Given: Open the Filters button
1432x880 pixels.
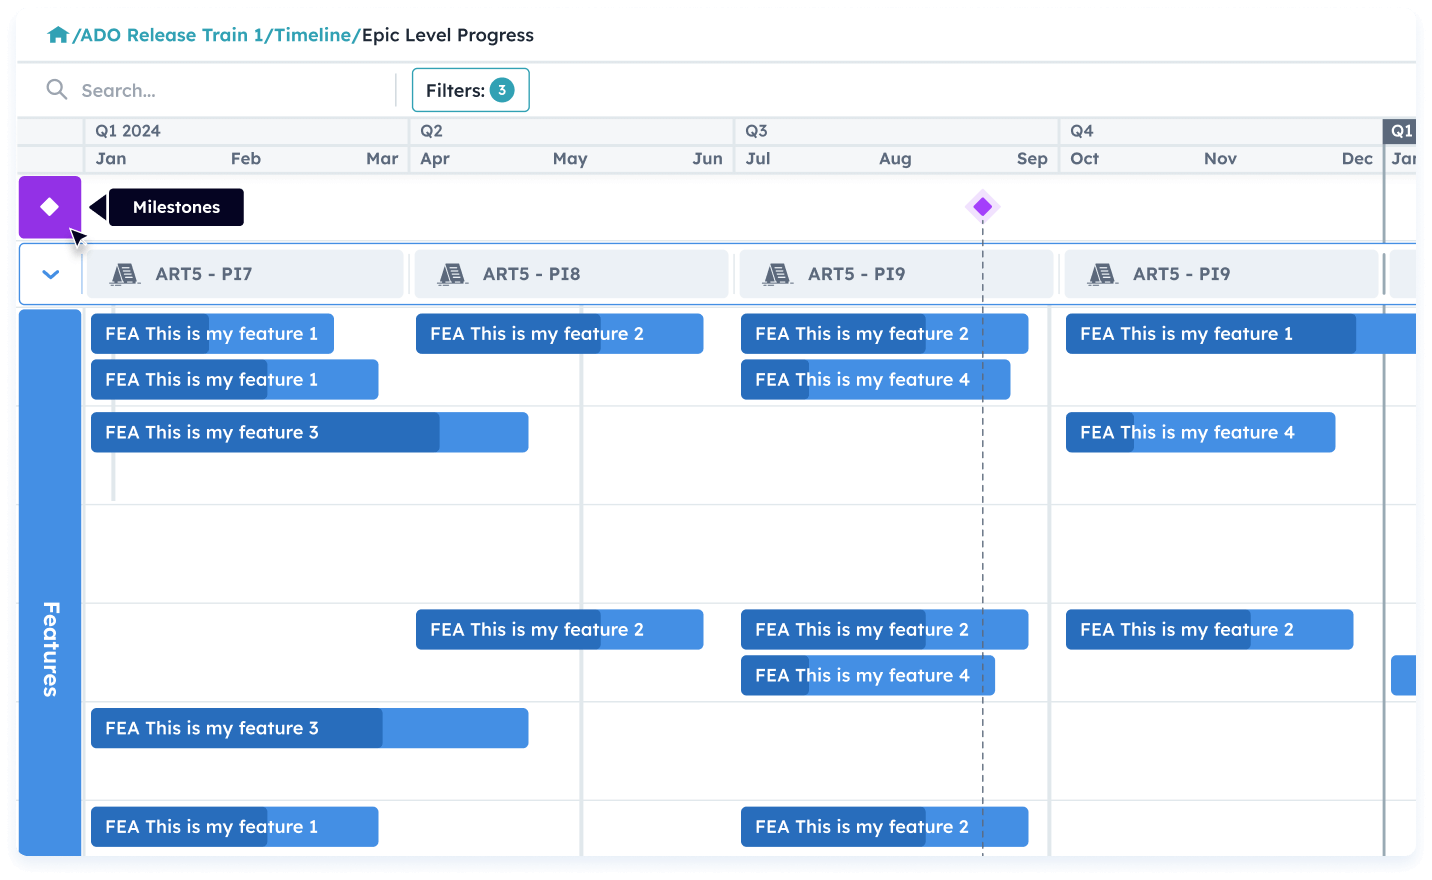Looking at the screenshot, I should [470, 90].
